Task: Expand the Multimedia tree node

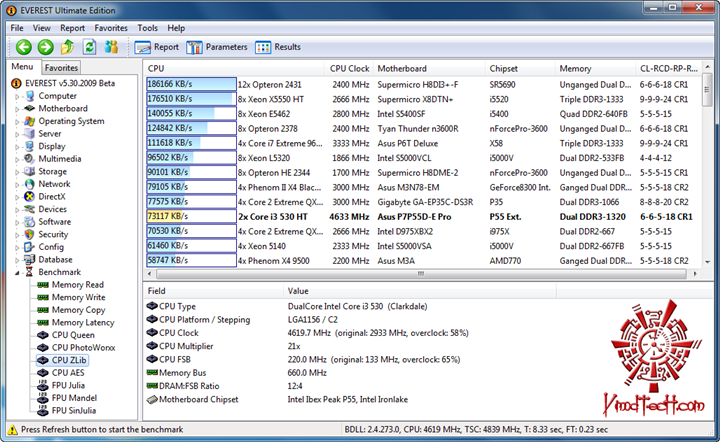Action: coord(17,160)
